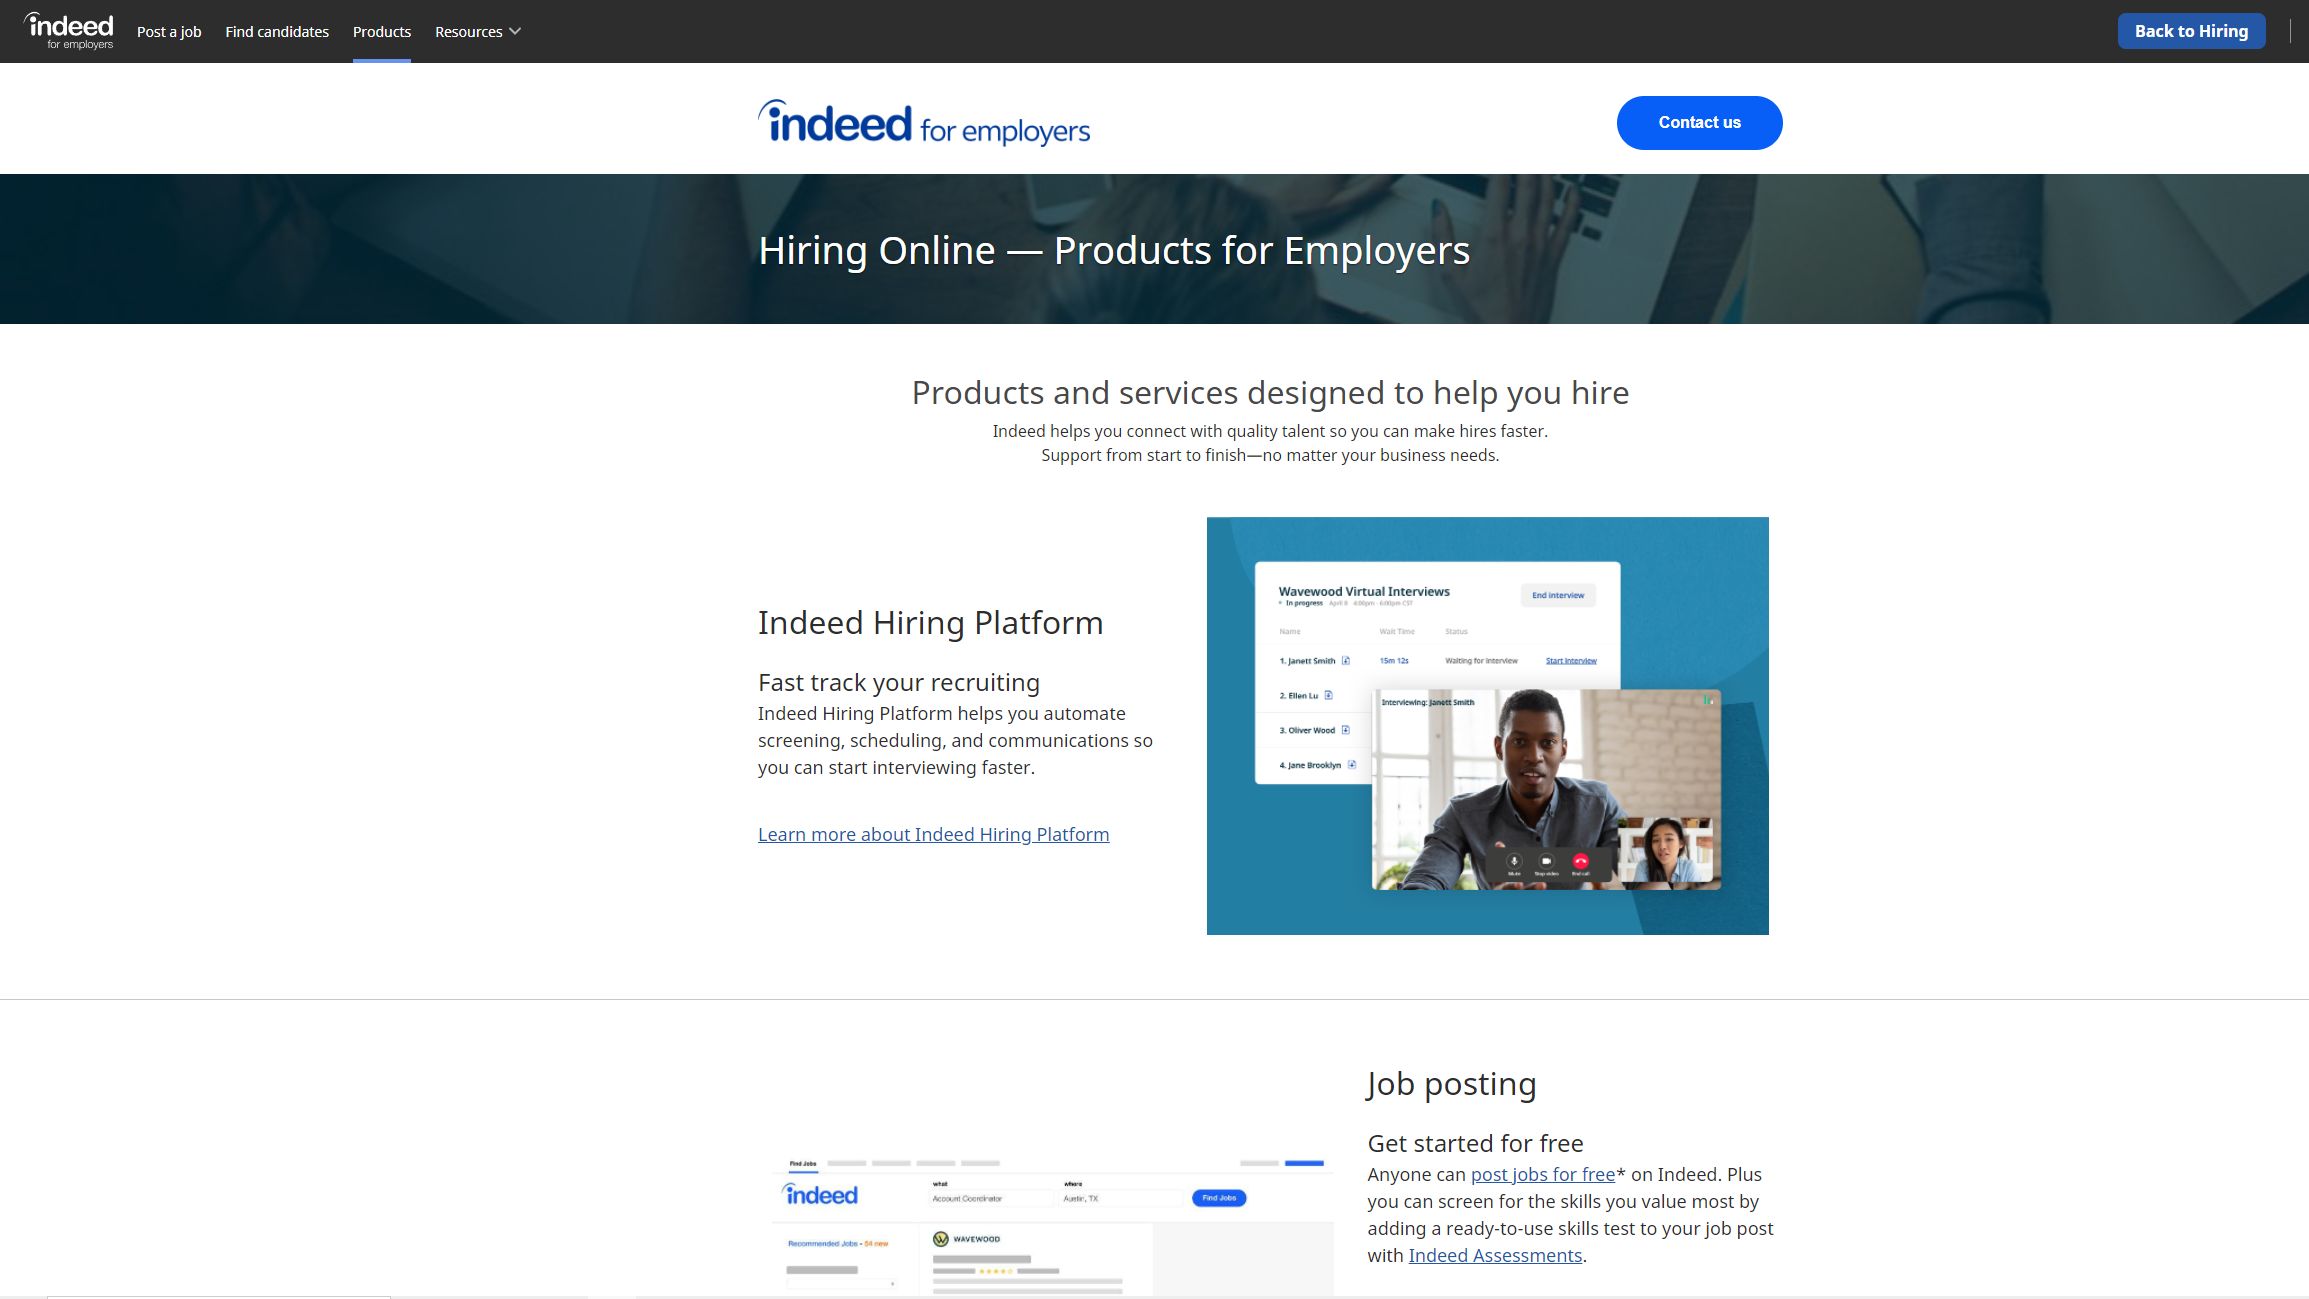2309x1299 pixels.
Task: Click the Indeed logo in top navigation
Action: pyautogui.click(x=68, y=30)
